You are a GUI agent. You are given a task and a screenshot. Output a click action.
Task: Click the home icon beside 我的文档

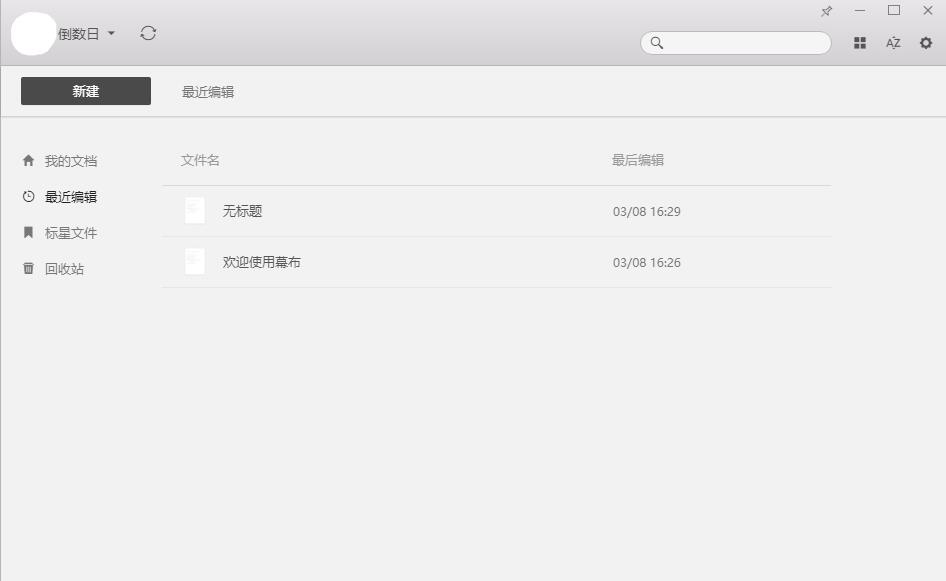point(28,160)
